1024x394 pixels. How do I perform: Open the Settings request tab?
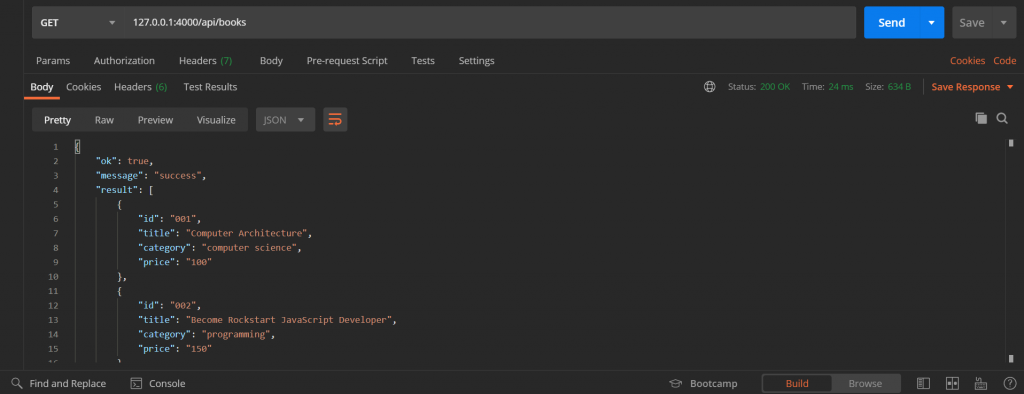pos(477,60)
